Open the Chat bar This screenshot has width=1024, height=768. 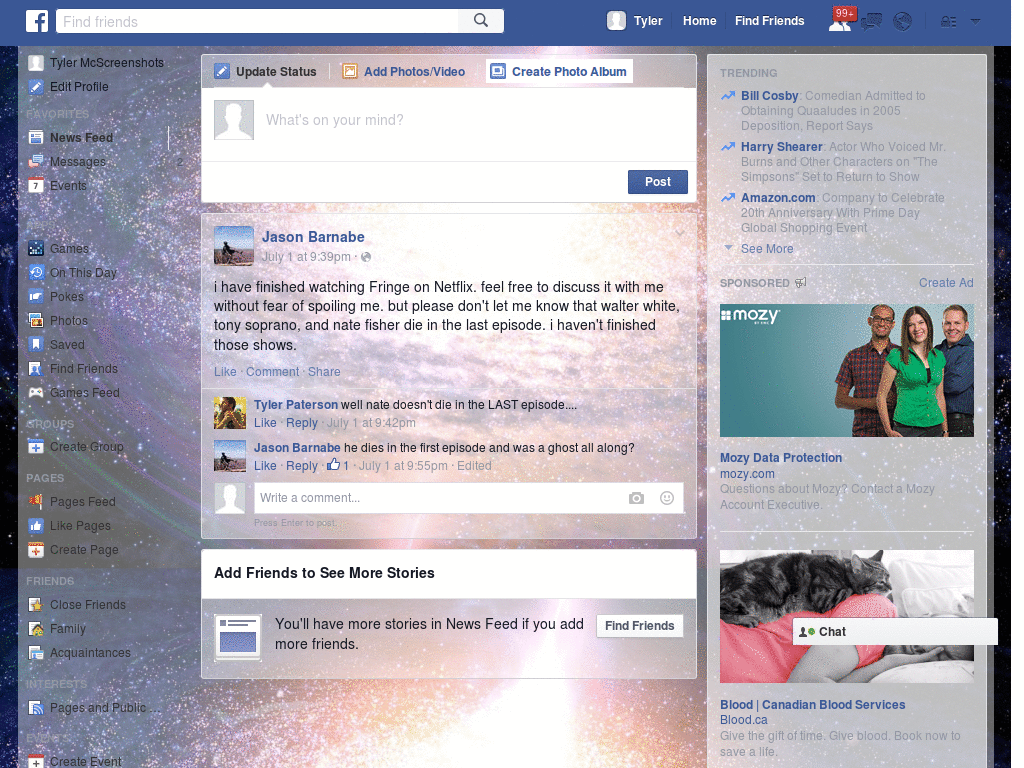point(895,632)
